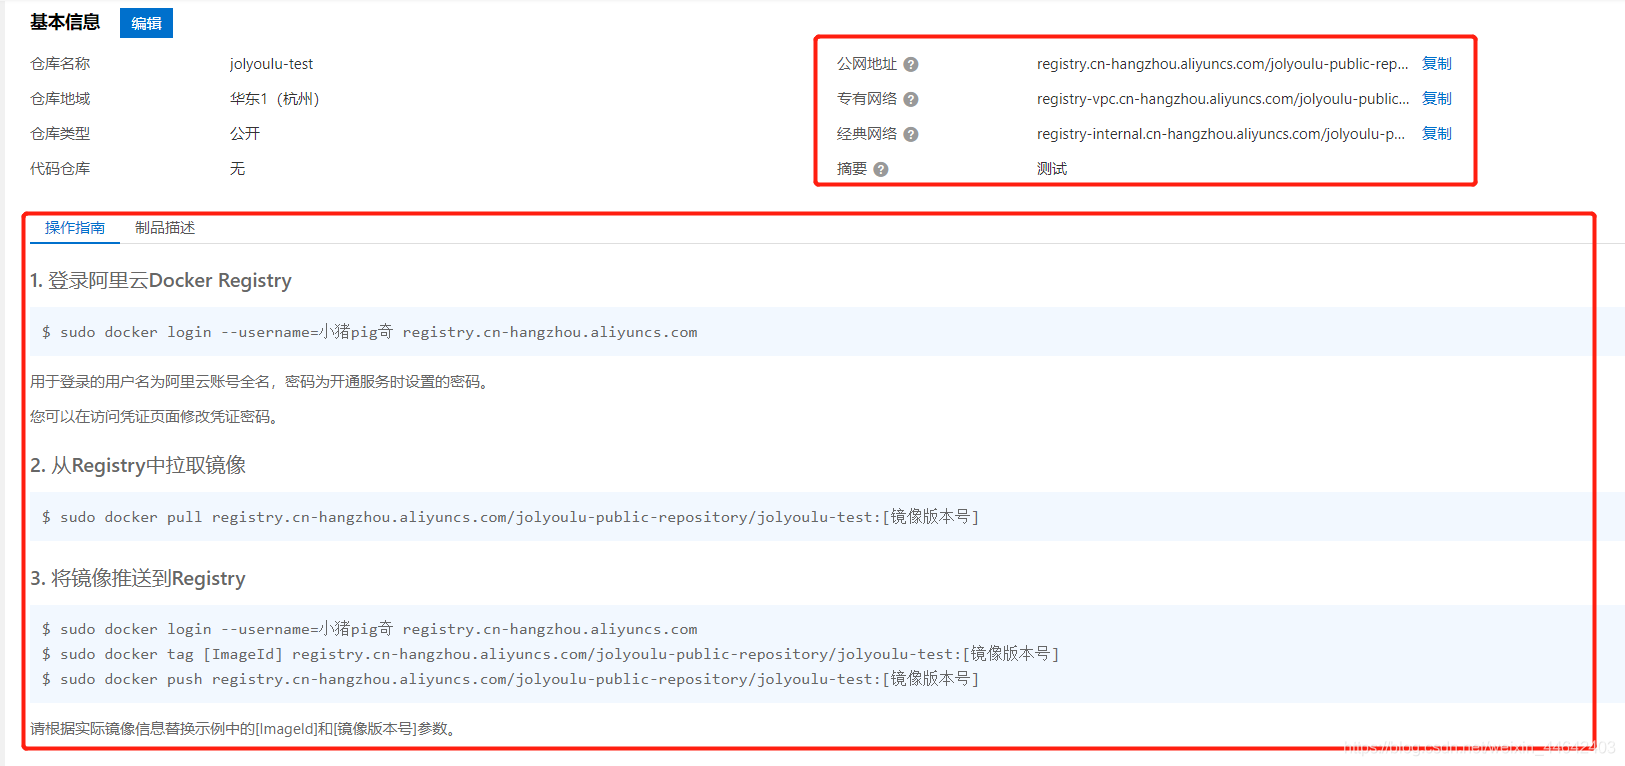This screenshot has width=1625, height=766.
Task: Click the sudo docker tag [ImageId] command
Action: pos(551,654)
